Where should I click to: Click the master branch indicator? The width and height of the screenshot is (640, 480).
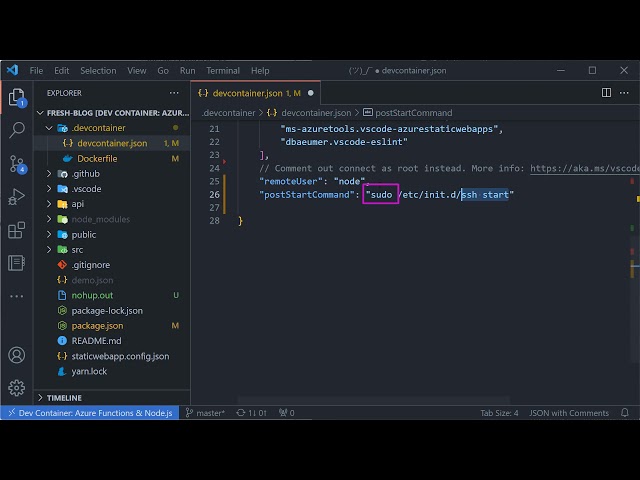point(205,413)
